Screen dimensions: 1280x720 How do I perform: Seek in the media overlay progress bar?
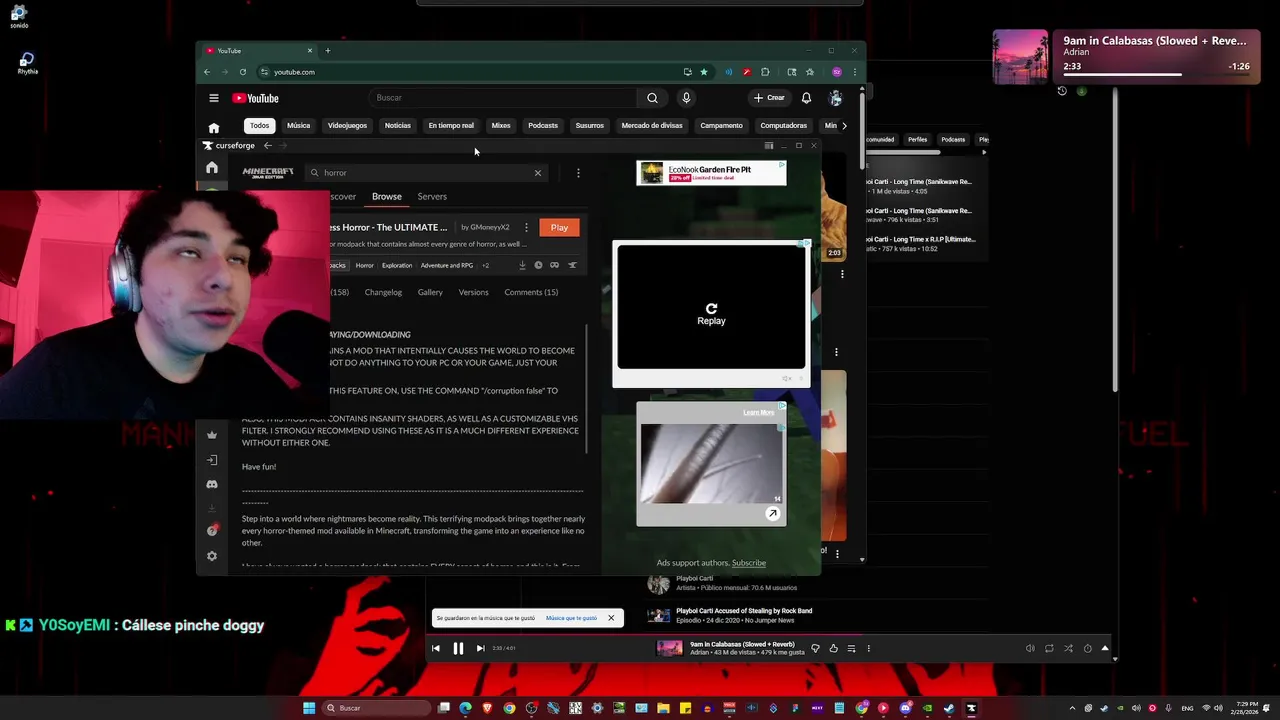click(1157, 75)
